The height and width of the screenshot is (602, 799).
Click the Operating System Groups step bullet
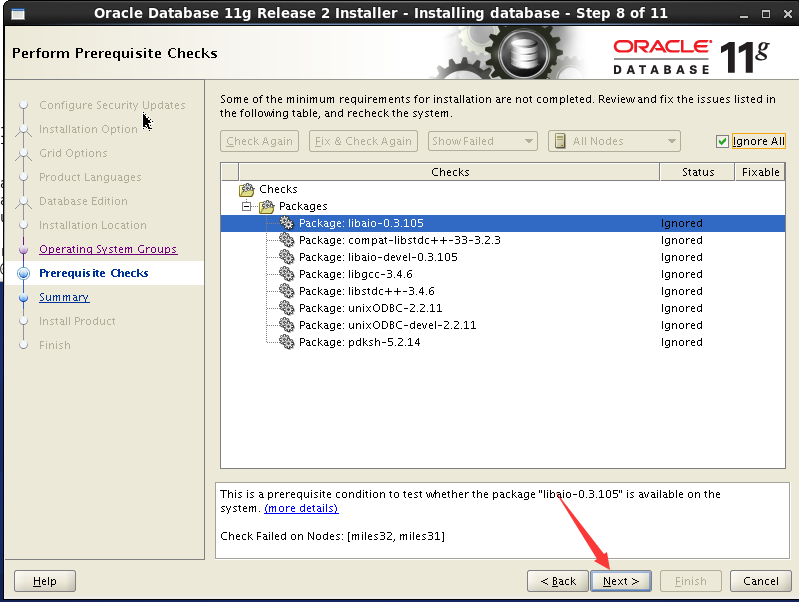click(x=23, y=249)
